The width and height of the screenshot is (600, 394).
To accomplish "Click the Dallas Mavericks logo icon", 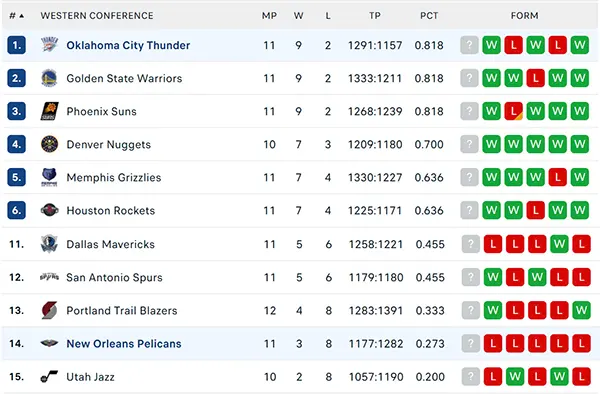I will [x=49, y=244].
